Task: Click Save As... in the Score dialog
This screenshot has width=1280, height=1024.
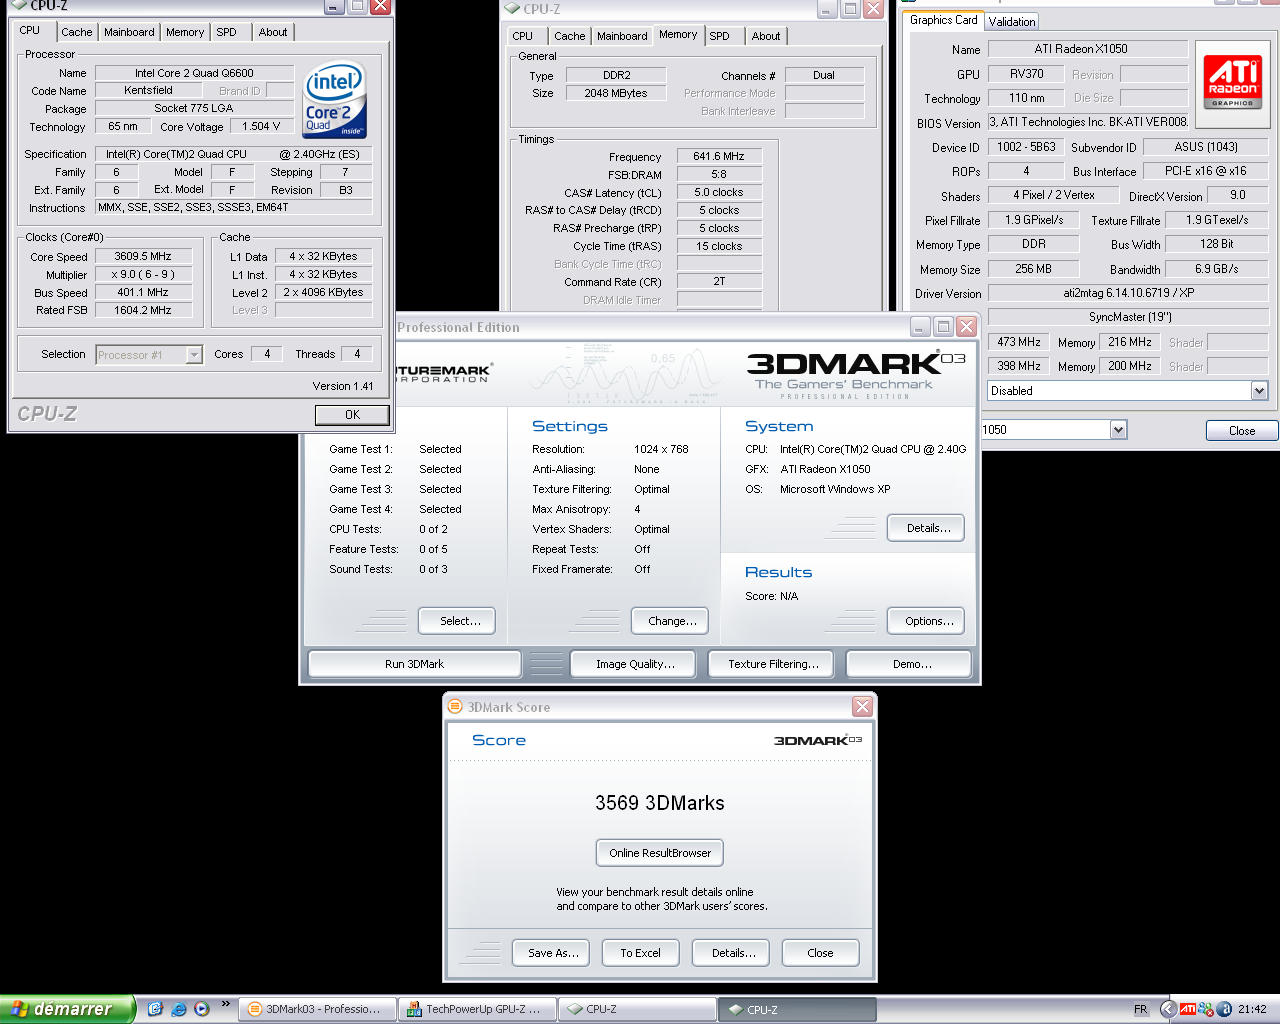Action: click(x=553, y=953)
